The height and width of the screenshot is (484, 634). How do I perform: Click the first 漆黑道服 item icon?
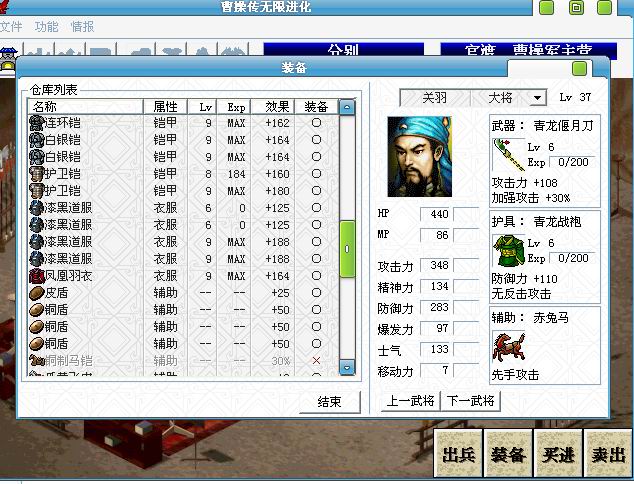[x=37, y=208]
